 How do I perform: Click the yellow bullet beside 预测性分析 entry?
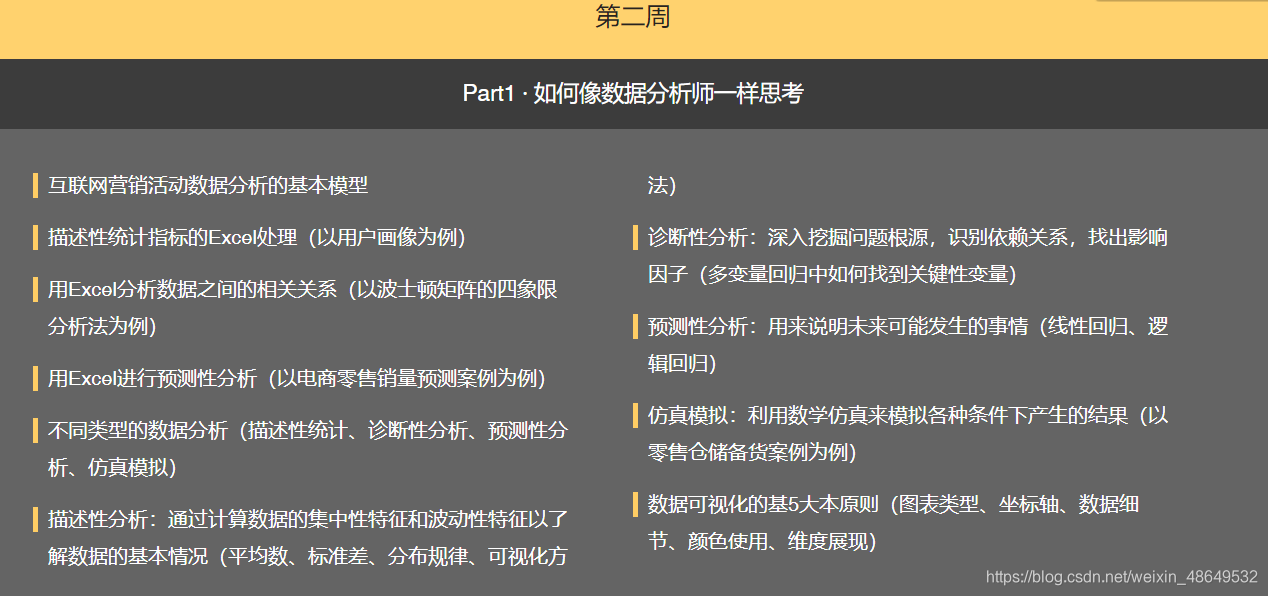point(635,326)
